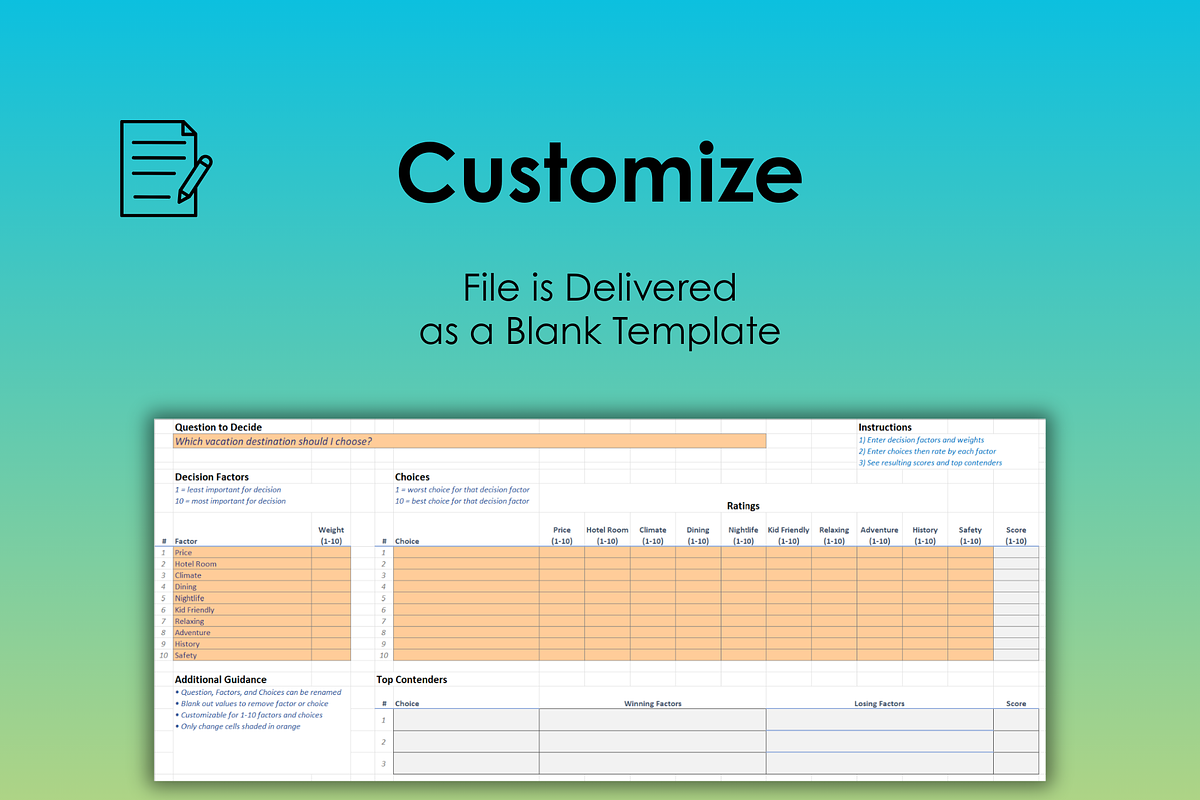Image resolution: width=1200 pixels, height=800 pixels.
Task: Click the "Climate (1-10)" ratings column header
Action: (x=653, y=536)
